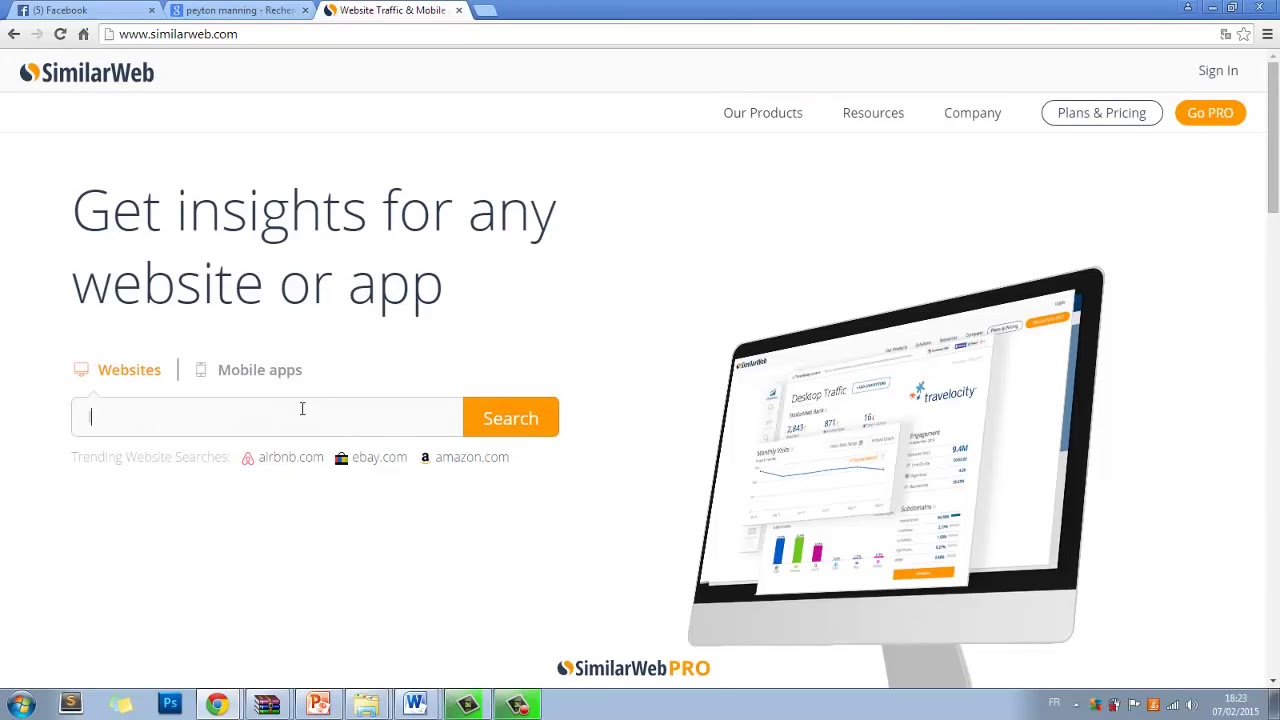Viewport: 1280px width, 720px height.
Task: Open the amazon.com trending search
Action: pos(472,457)
